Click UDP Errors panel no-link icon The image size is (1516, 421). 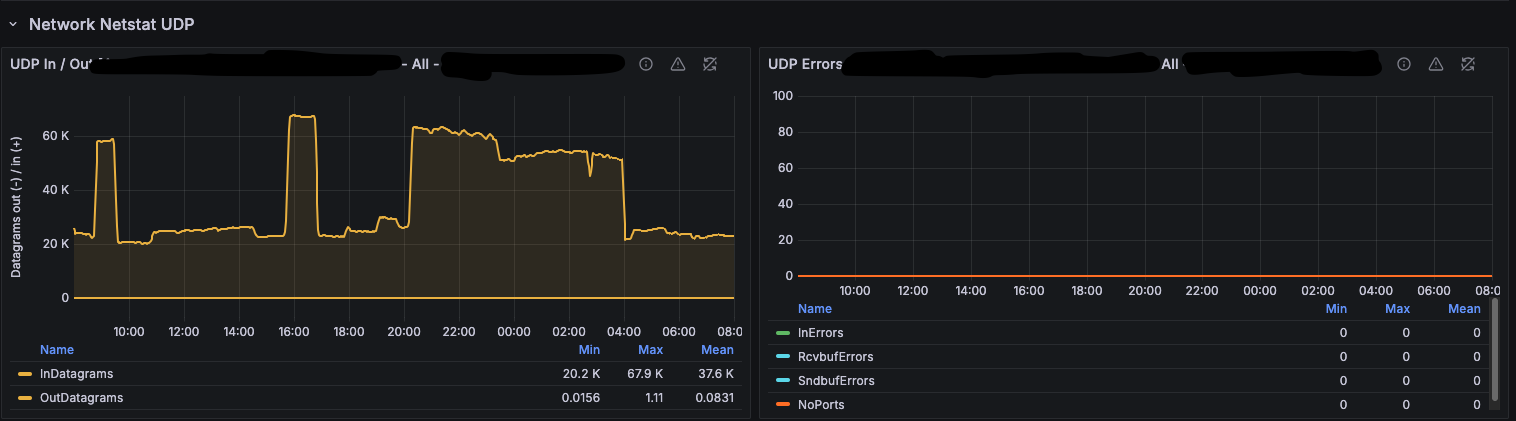[1468, 64]
